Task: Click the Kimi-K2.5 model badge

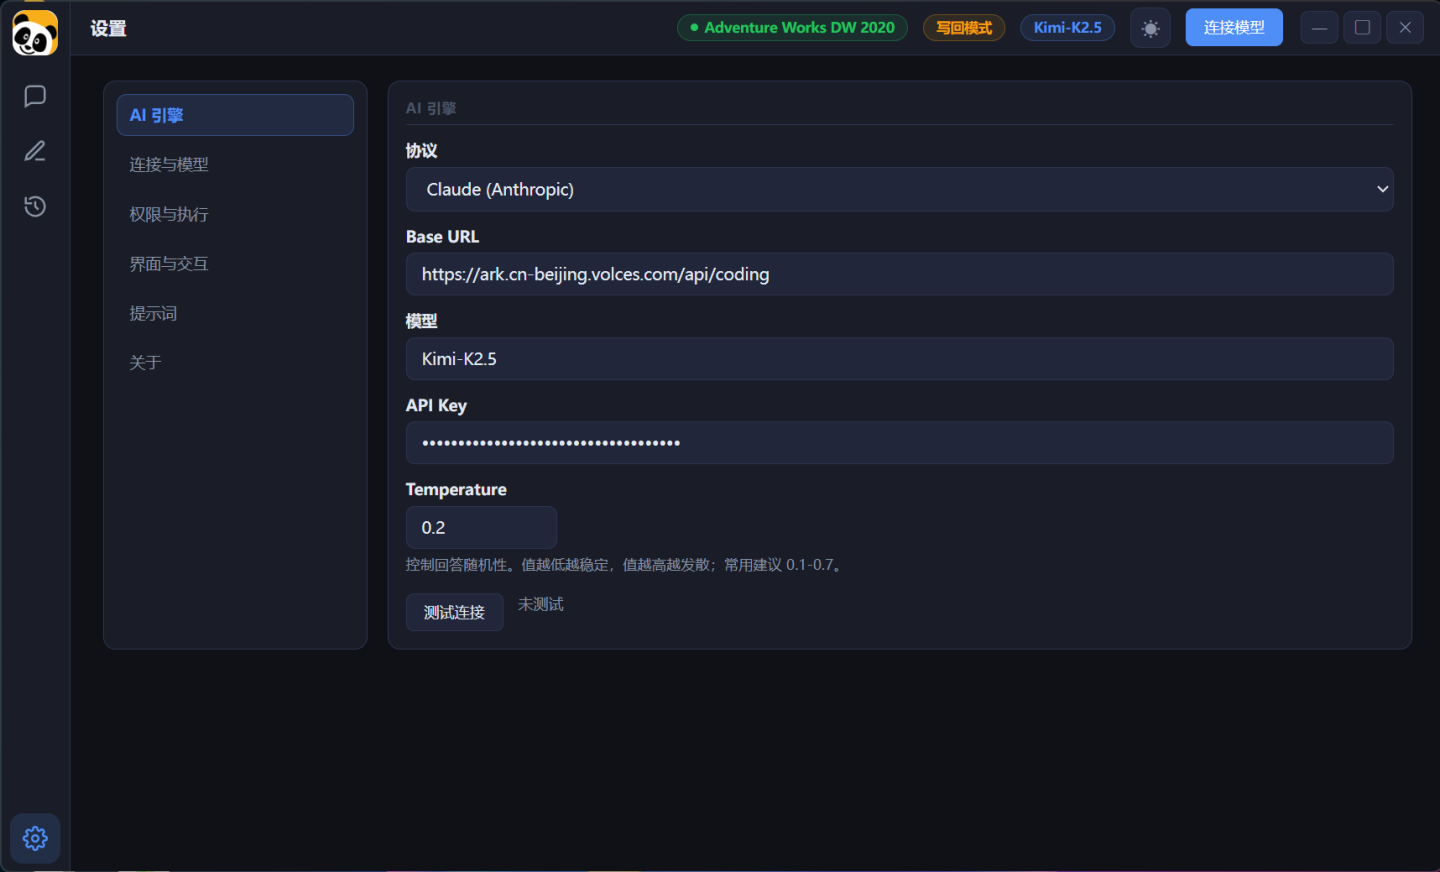Action: click(x=1067, y=28)
